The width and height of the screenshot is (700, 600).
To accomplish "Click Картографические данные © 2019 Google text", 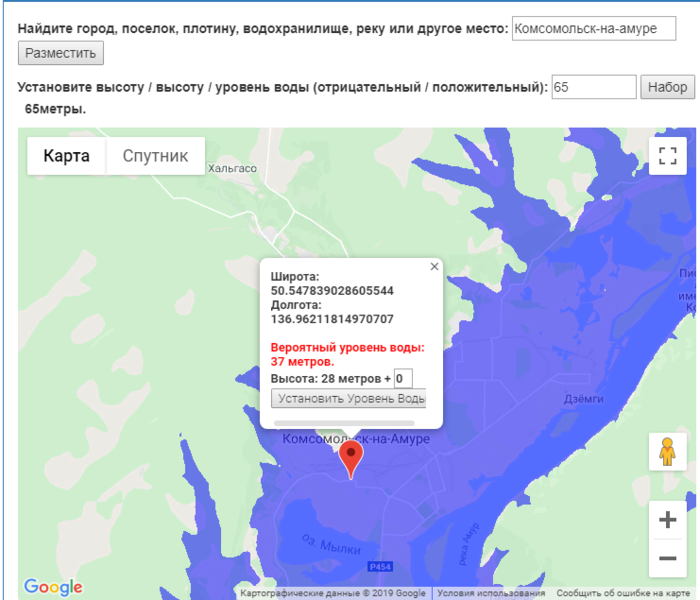I will 333,593.
